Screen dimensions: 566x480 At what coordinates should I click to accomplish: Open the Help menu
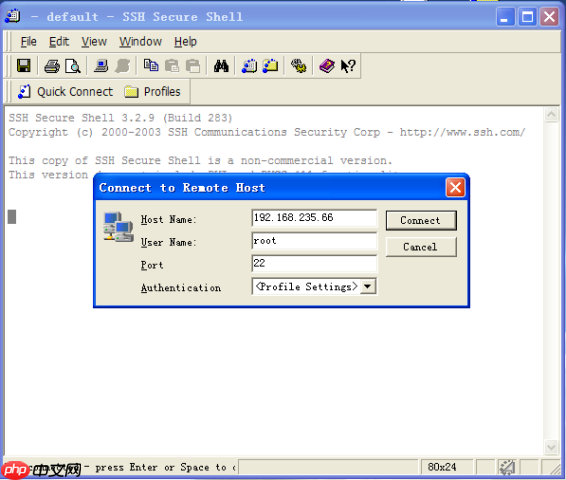tap(186, 42)
